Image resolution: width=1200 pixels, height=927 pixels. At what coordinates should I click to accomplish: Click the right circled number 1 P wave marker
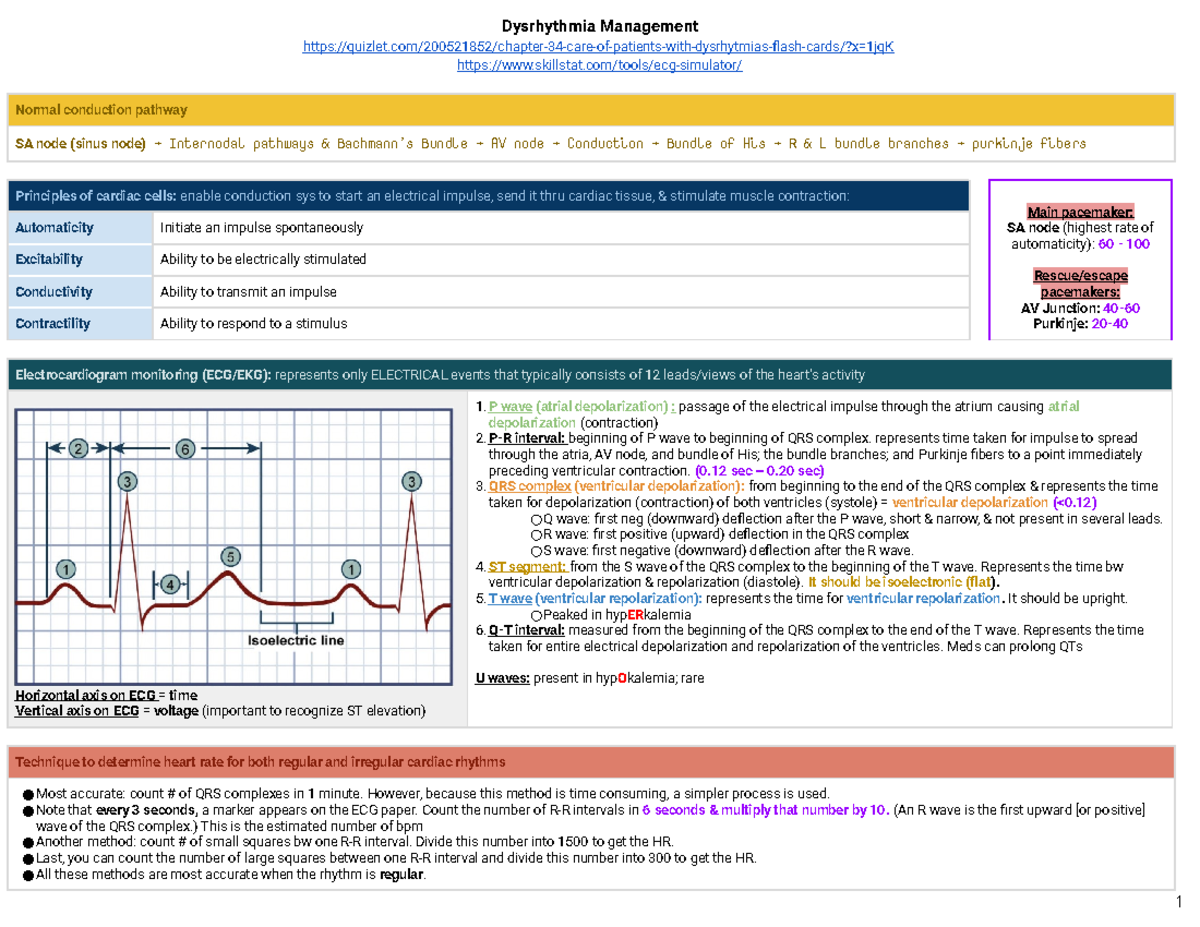[351, 568]
